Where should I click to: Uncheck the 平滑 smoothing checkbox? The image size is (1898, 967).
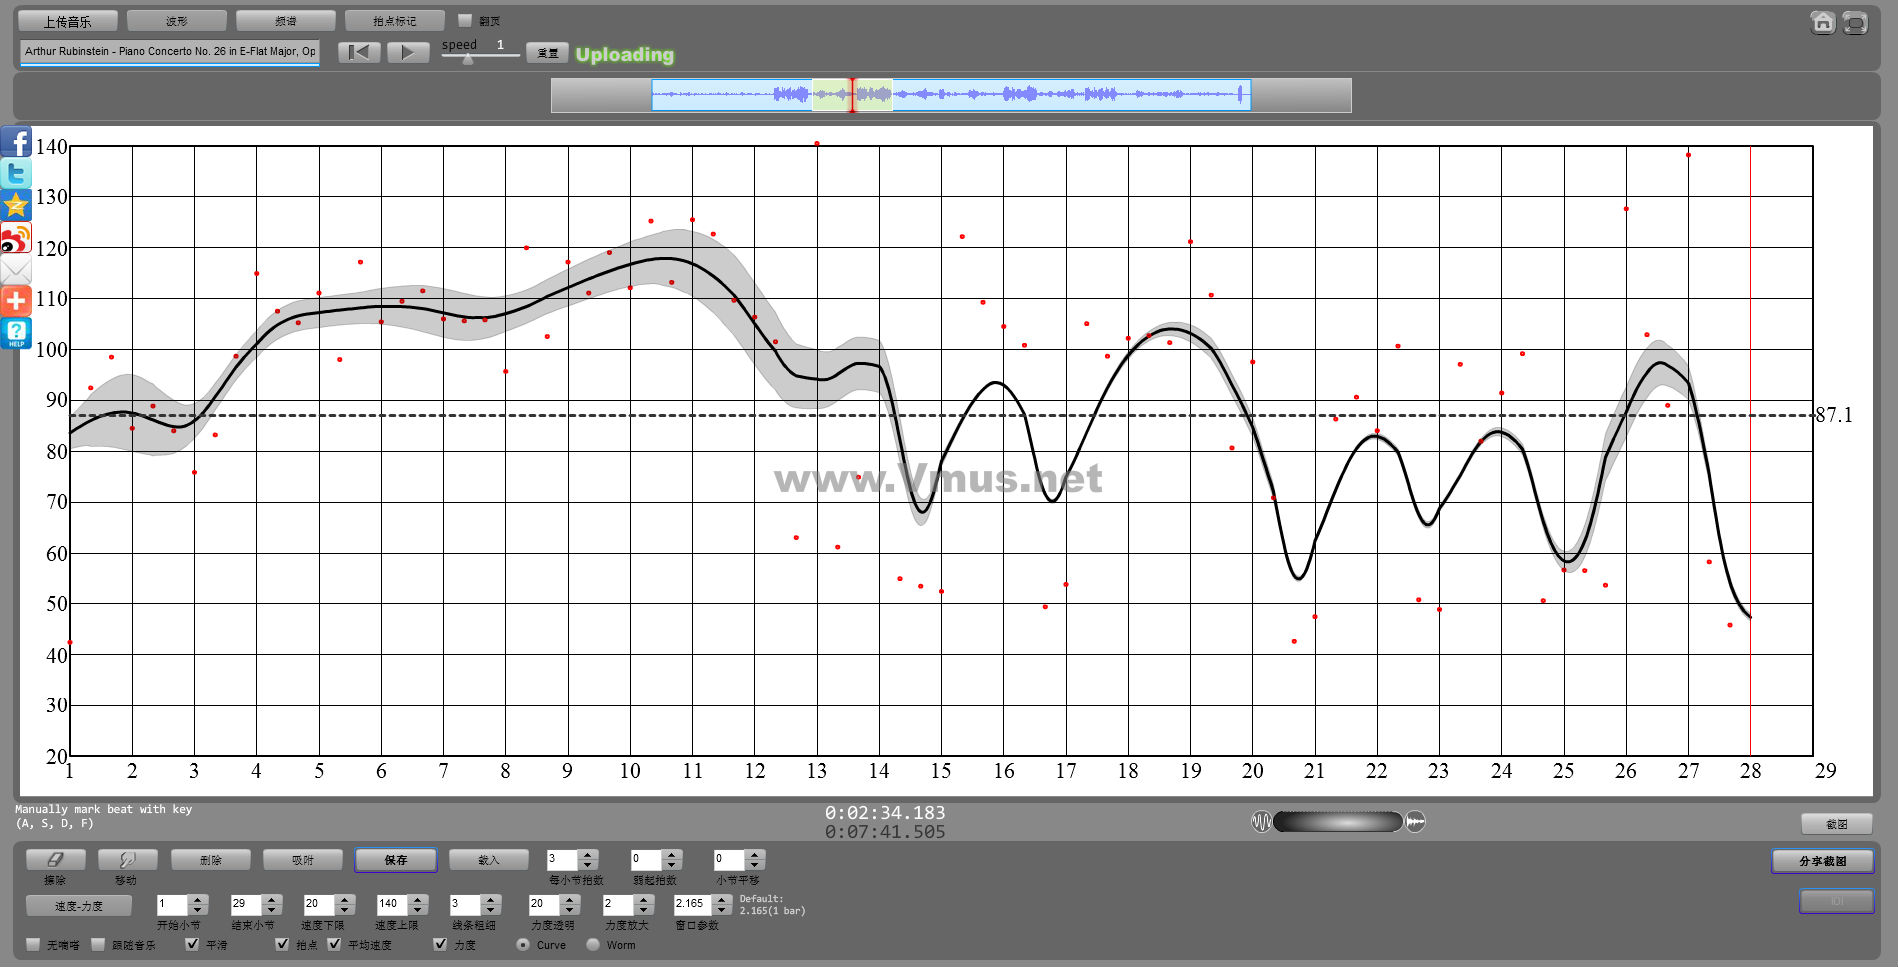tap(192, 944)
